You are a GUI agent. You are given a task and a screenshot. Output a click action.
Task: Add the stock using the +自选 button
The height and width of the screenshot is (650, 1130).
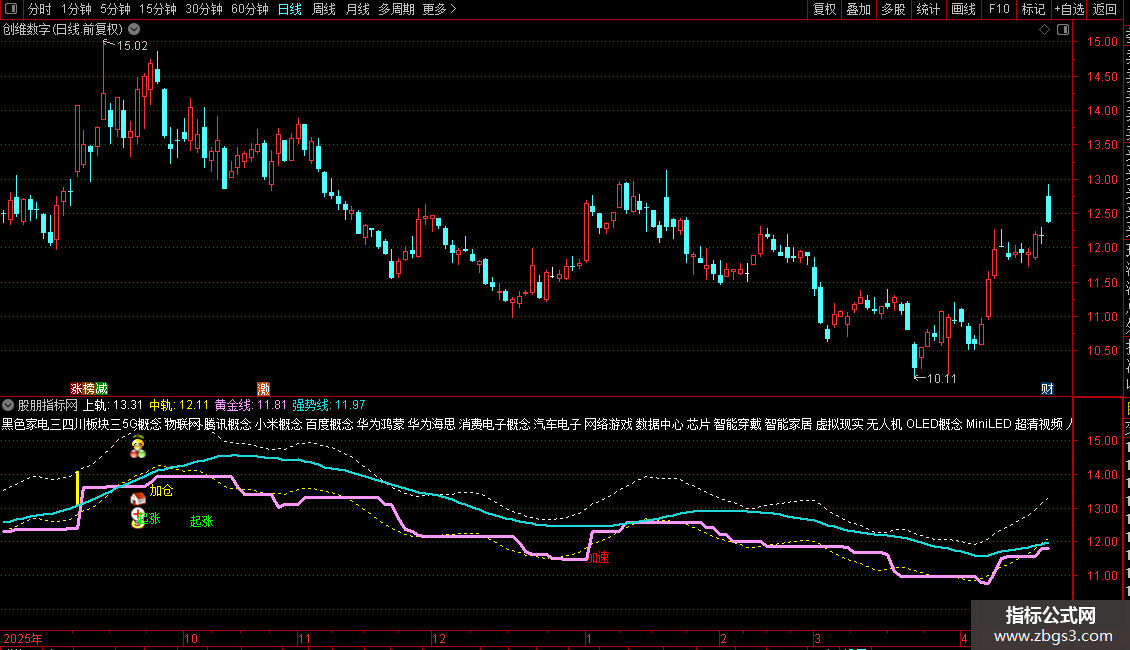tap(1068, 9)
